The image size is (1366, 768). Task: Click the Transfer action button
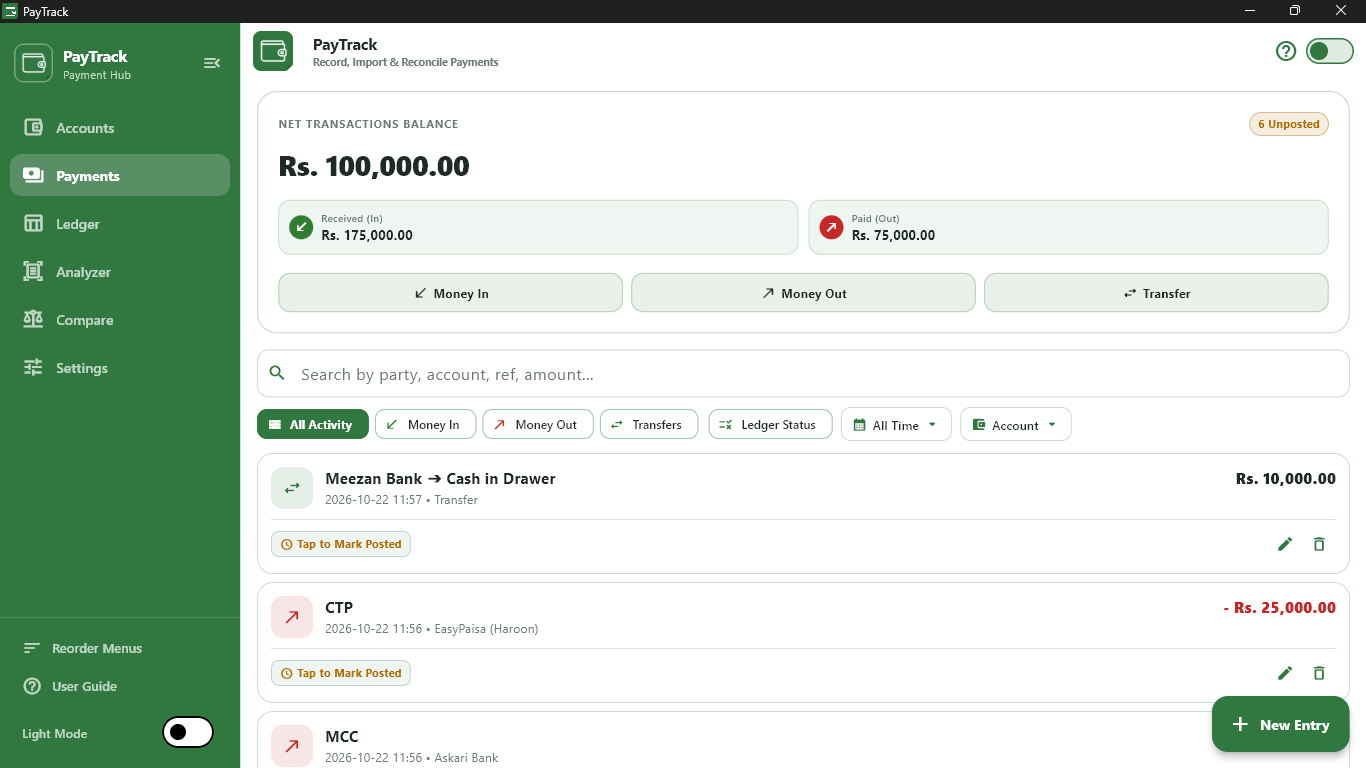click(1156, 293)
